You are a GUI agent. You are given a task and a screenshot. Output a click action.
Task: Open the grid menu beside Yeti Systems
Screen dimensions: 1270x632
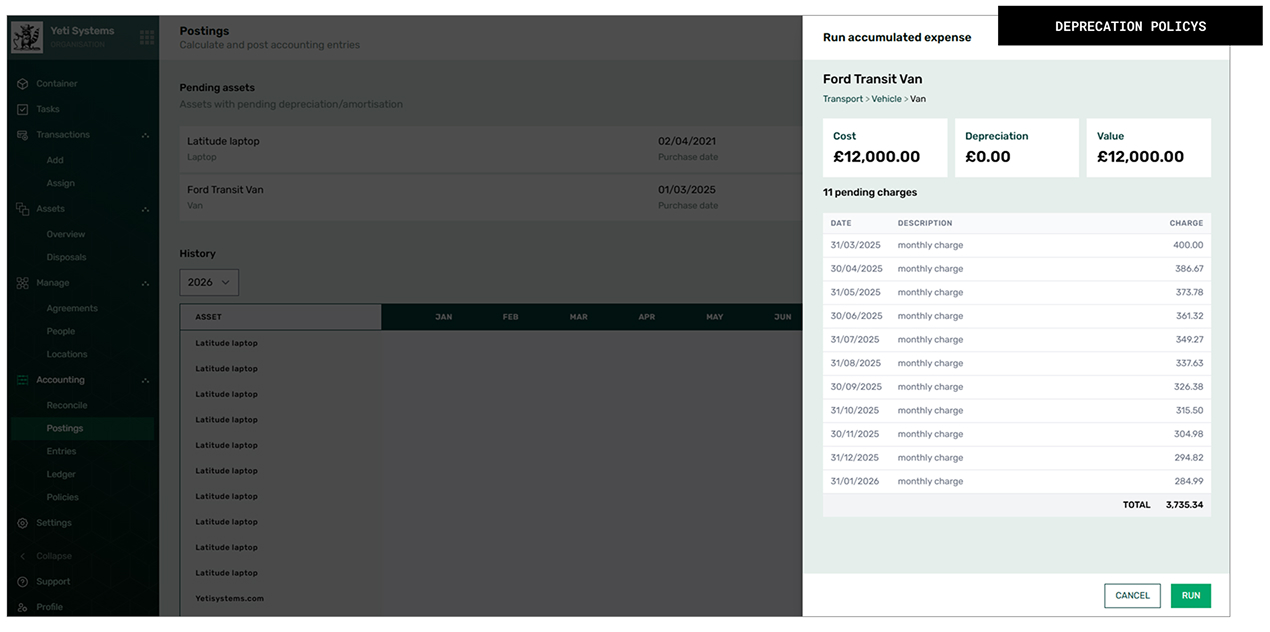coord(146,37)
